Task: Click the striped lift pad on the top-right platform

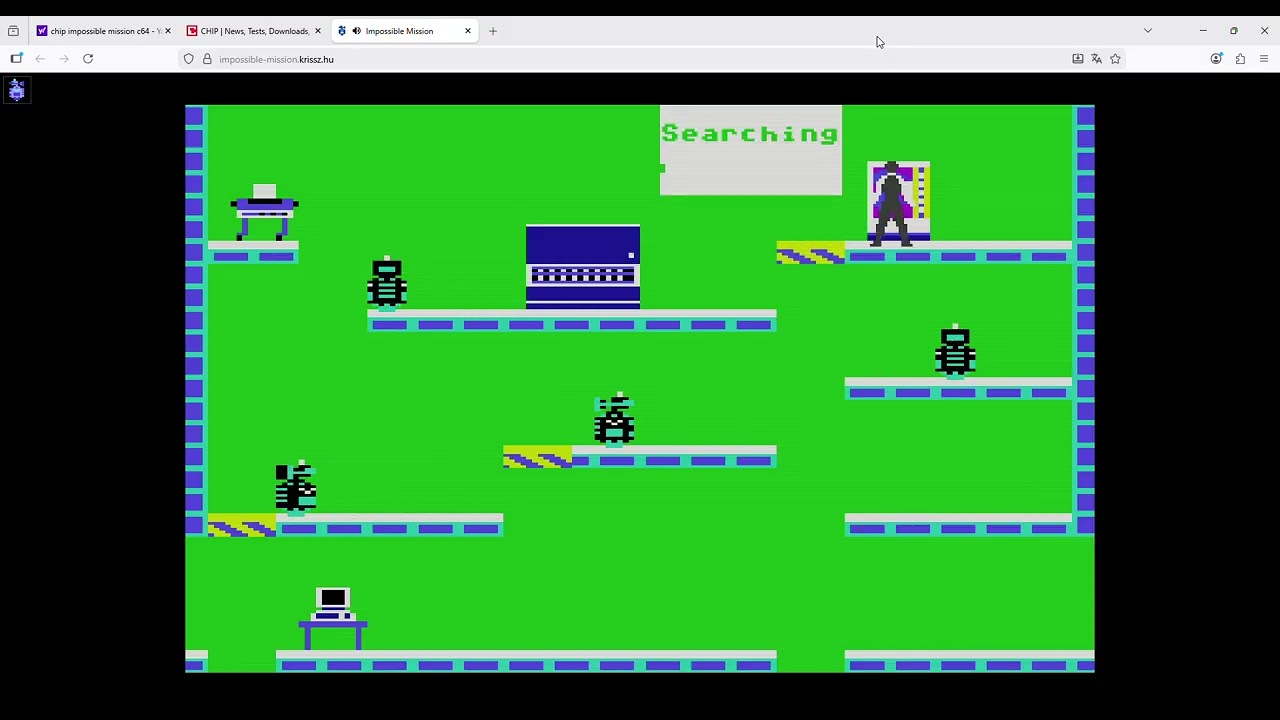Action: coord(811,253)
